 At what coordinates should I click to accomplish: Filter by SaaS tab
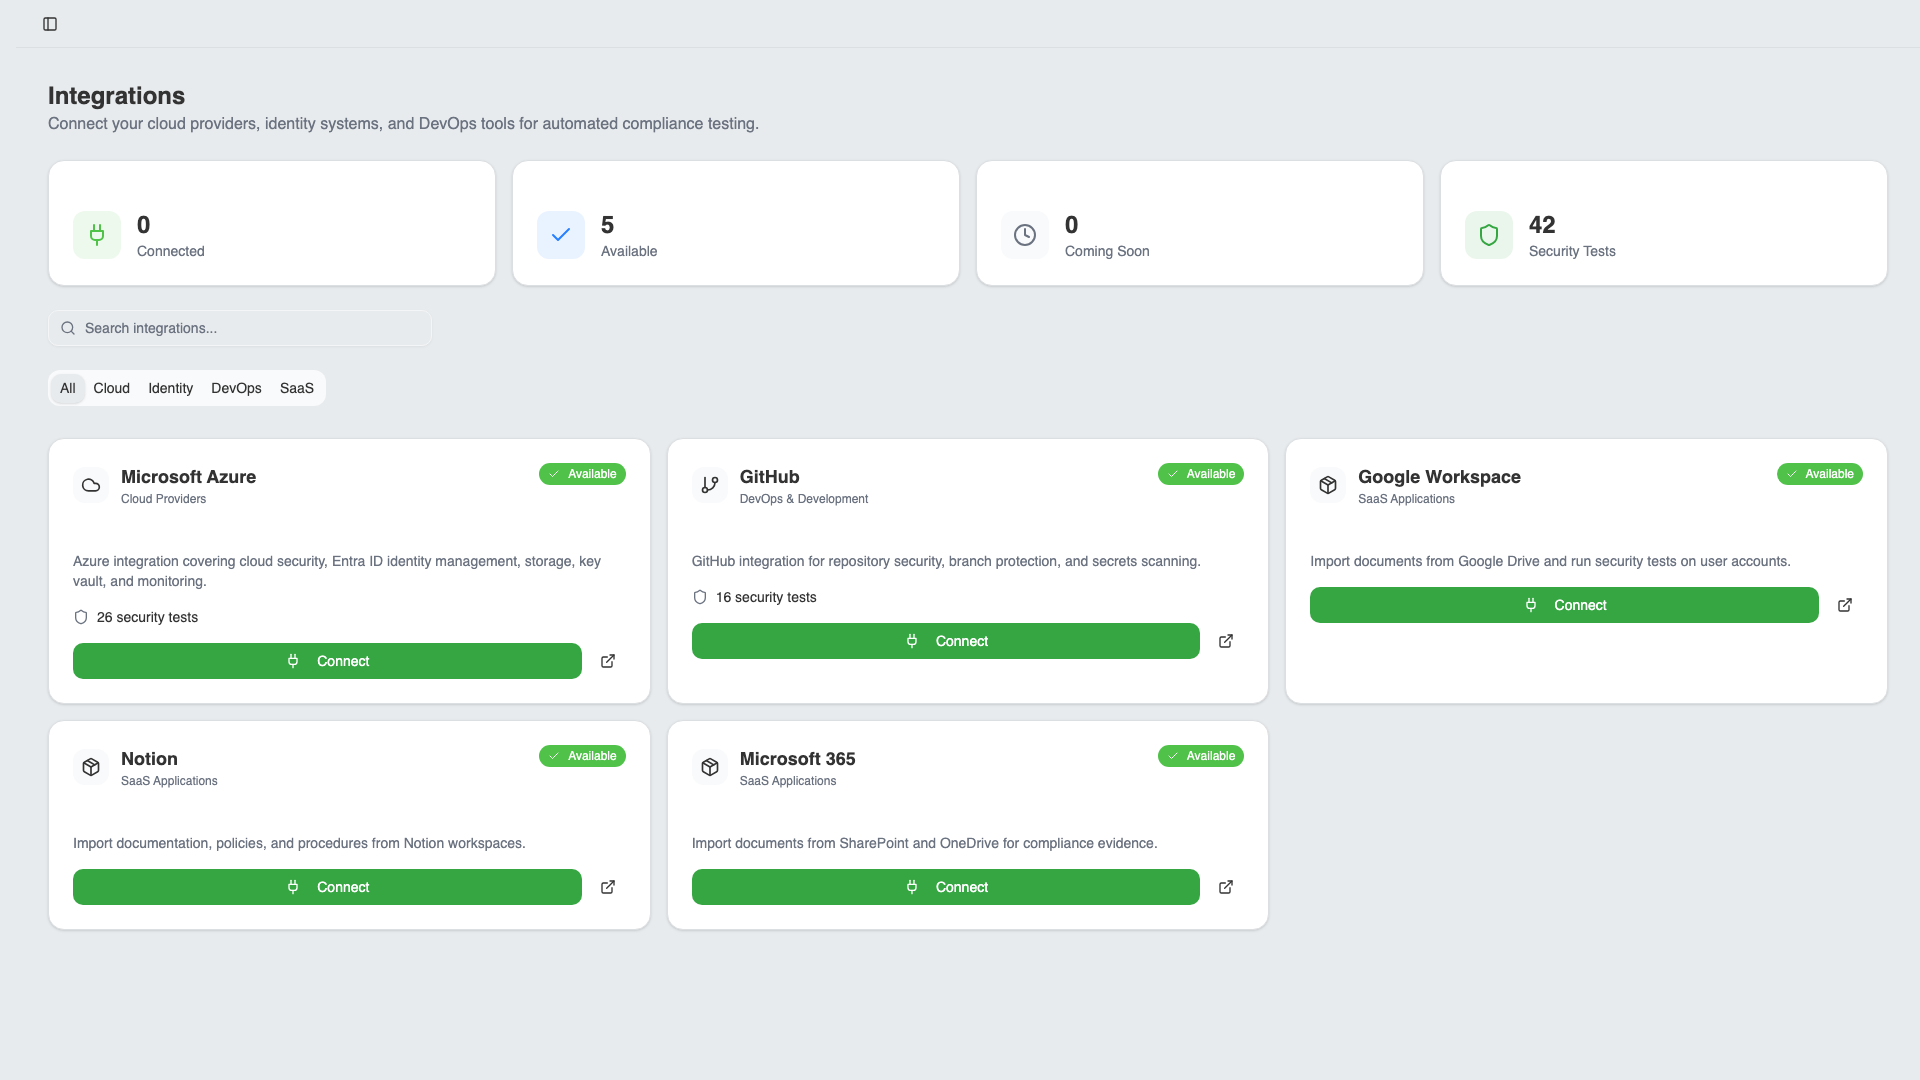[x=297, y=388]
